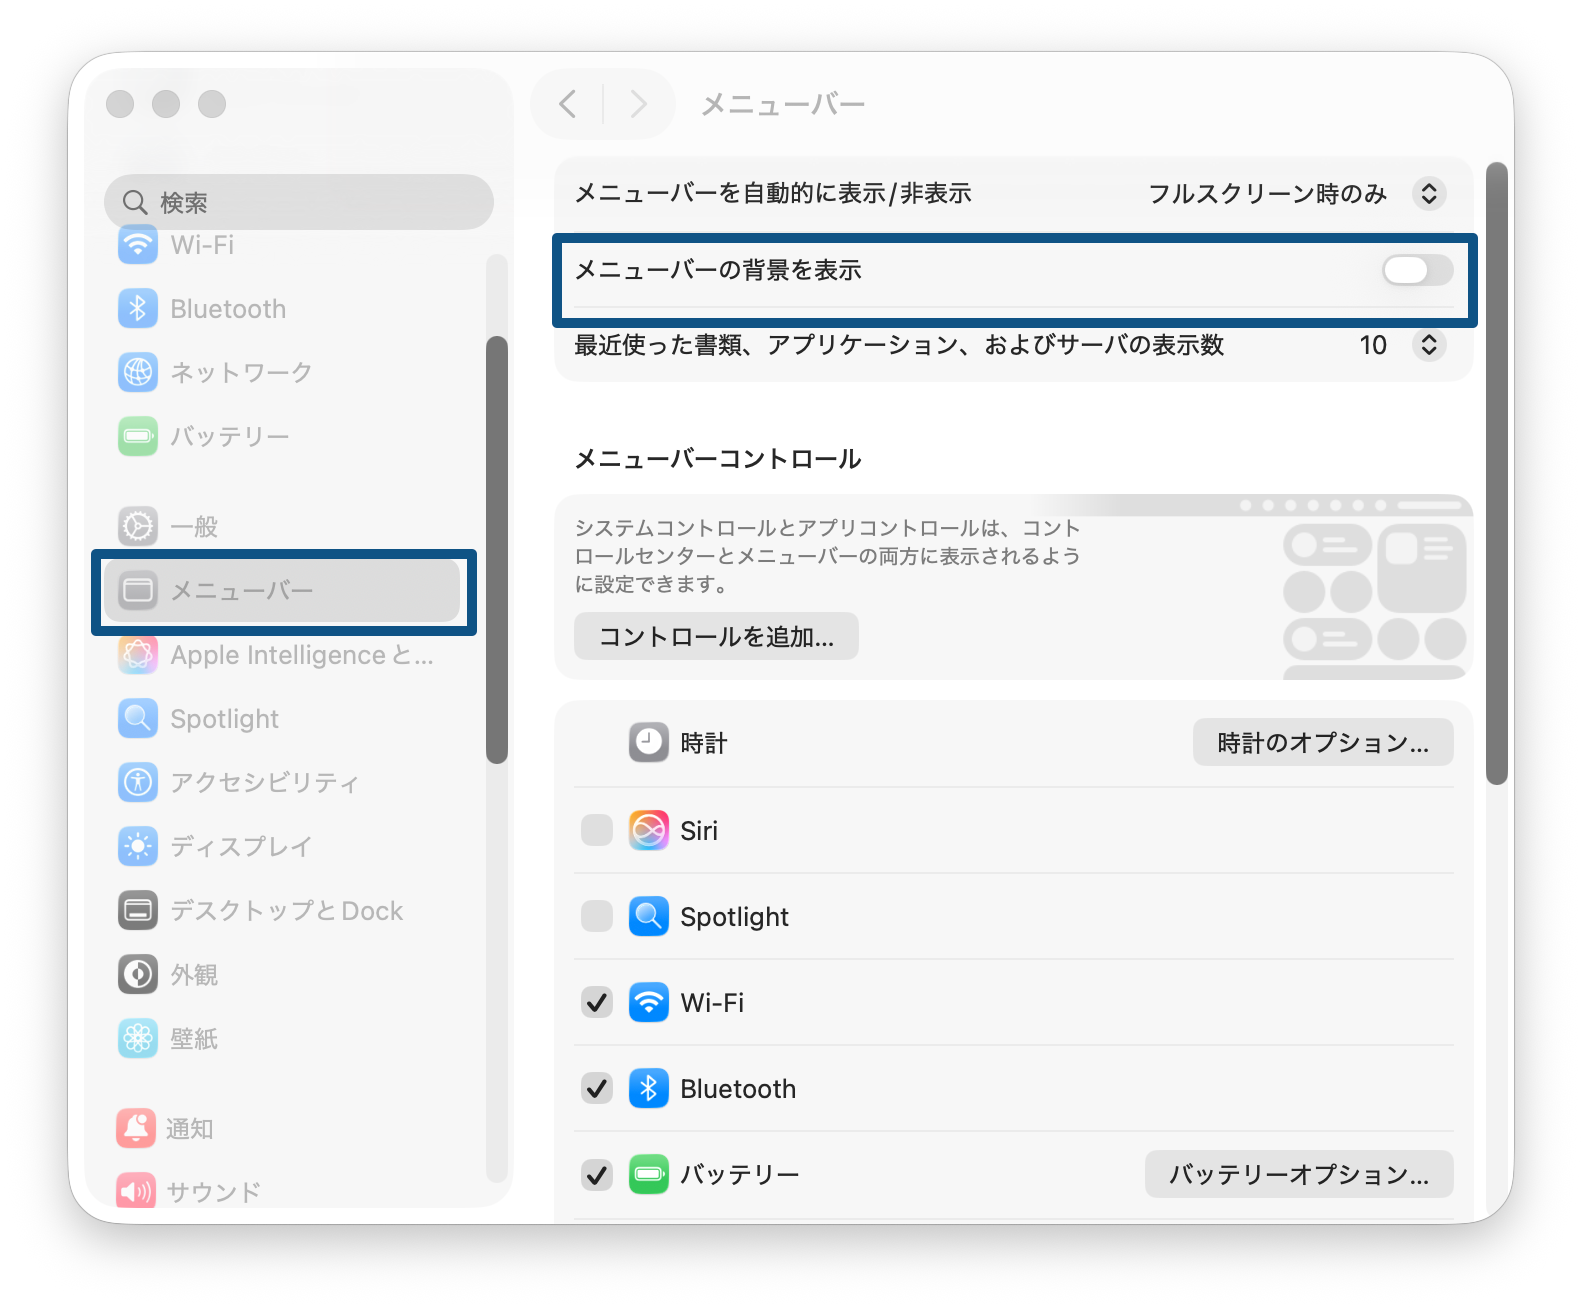This screenshot has width=1582, height=1308.
Task: Click the コントロールを追加… button
Action: tap(716, 637)
